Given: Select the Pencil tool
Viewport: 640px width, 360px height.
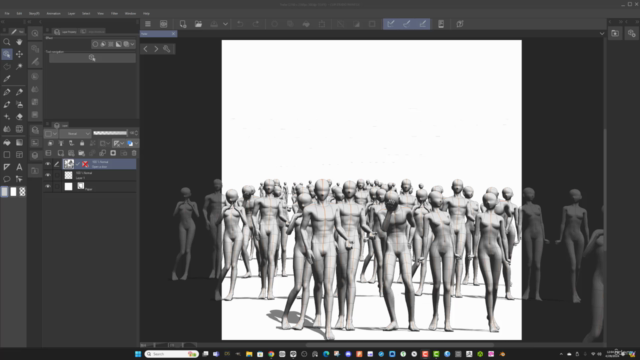Looking at the screenshot, I should coord(19,92).
